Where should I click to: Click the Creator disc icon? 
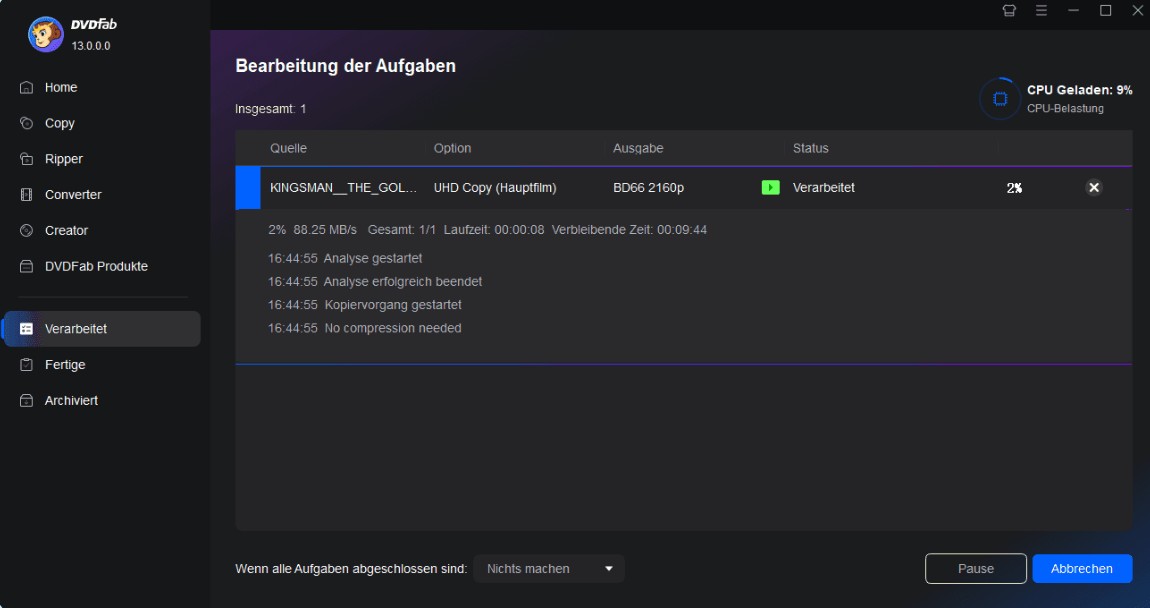(x=26, y=230)
